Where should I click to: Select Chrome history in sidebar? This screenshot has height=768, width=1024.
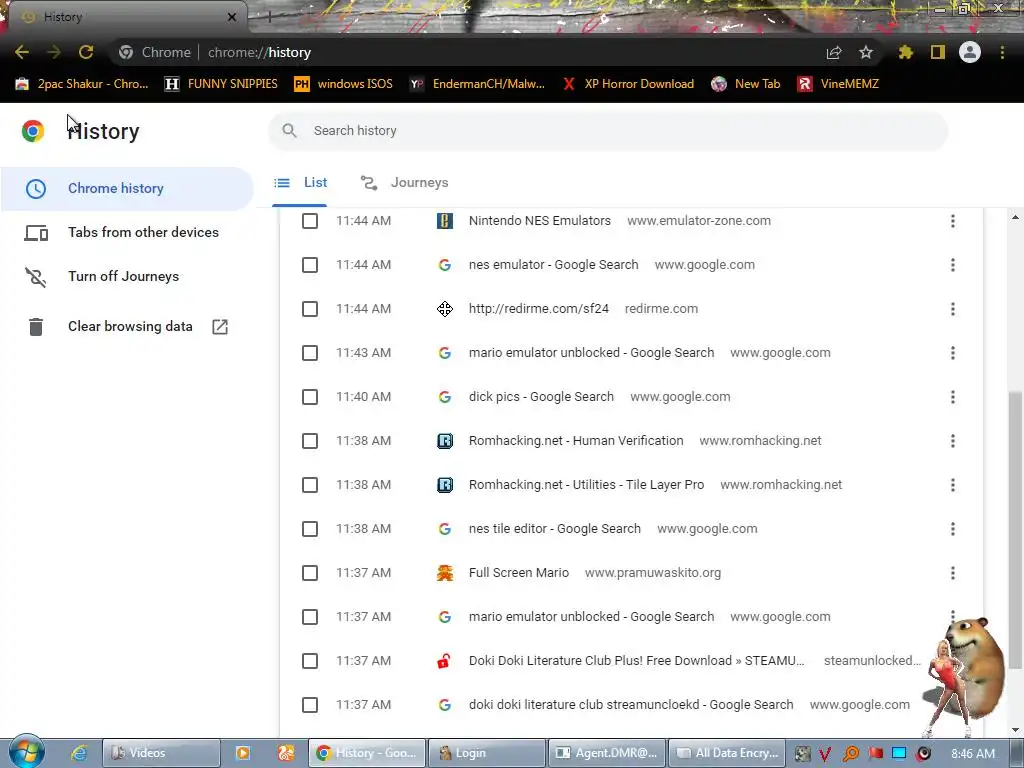point(127,189)
